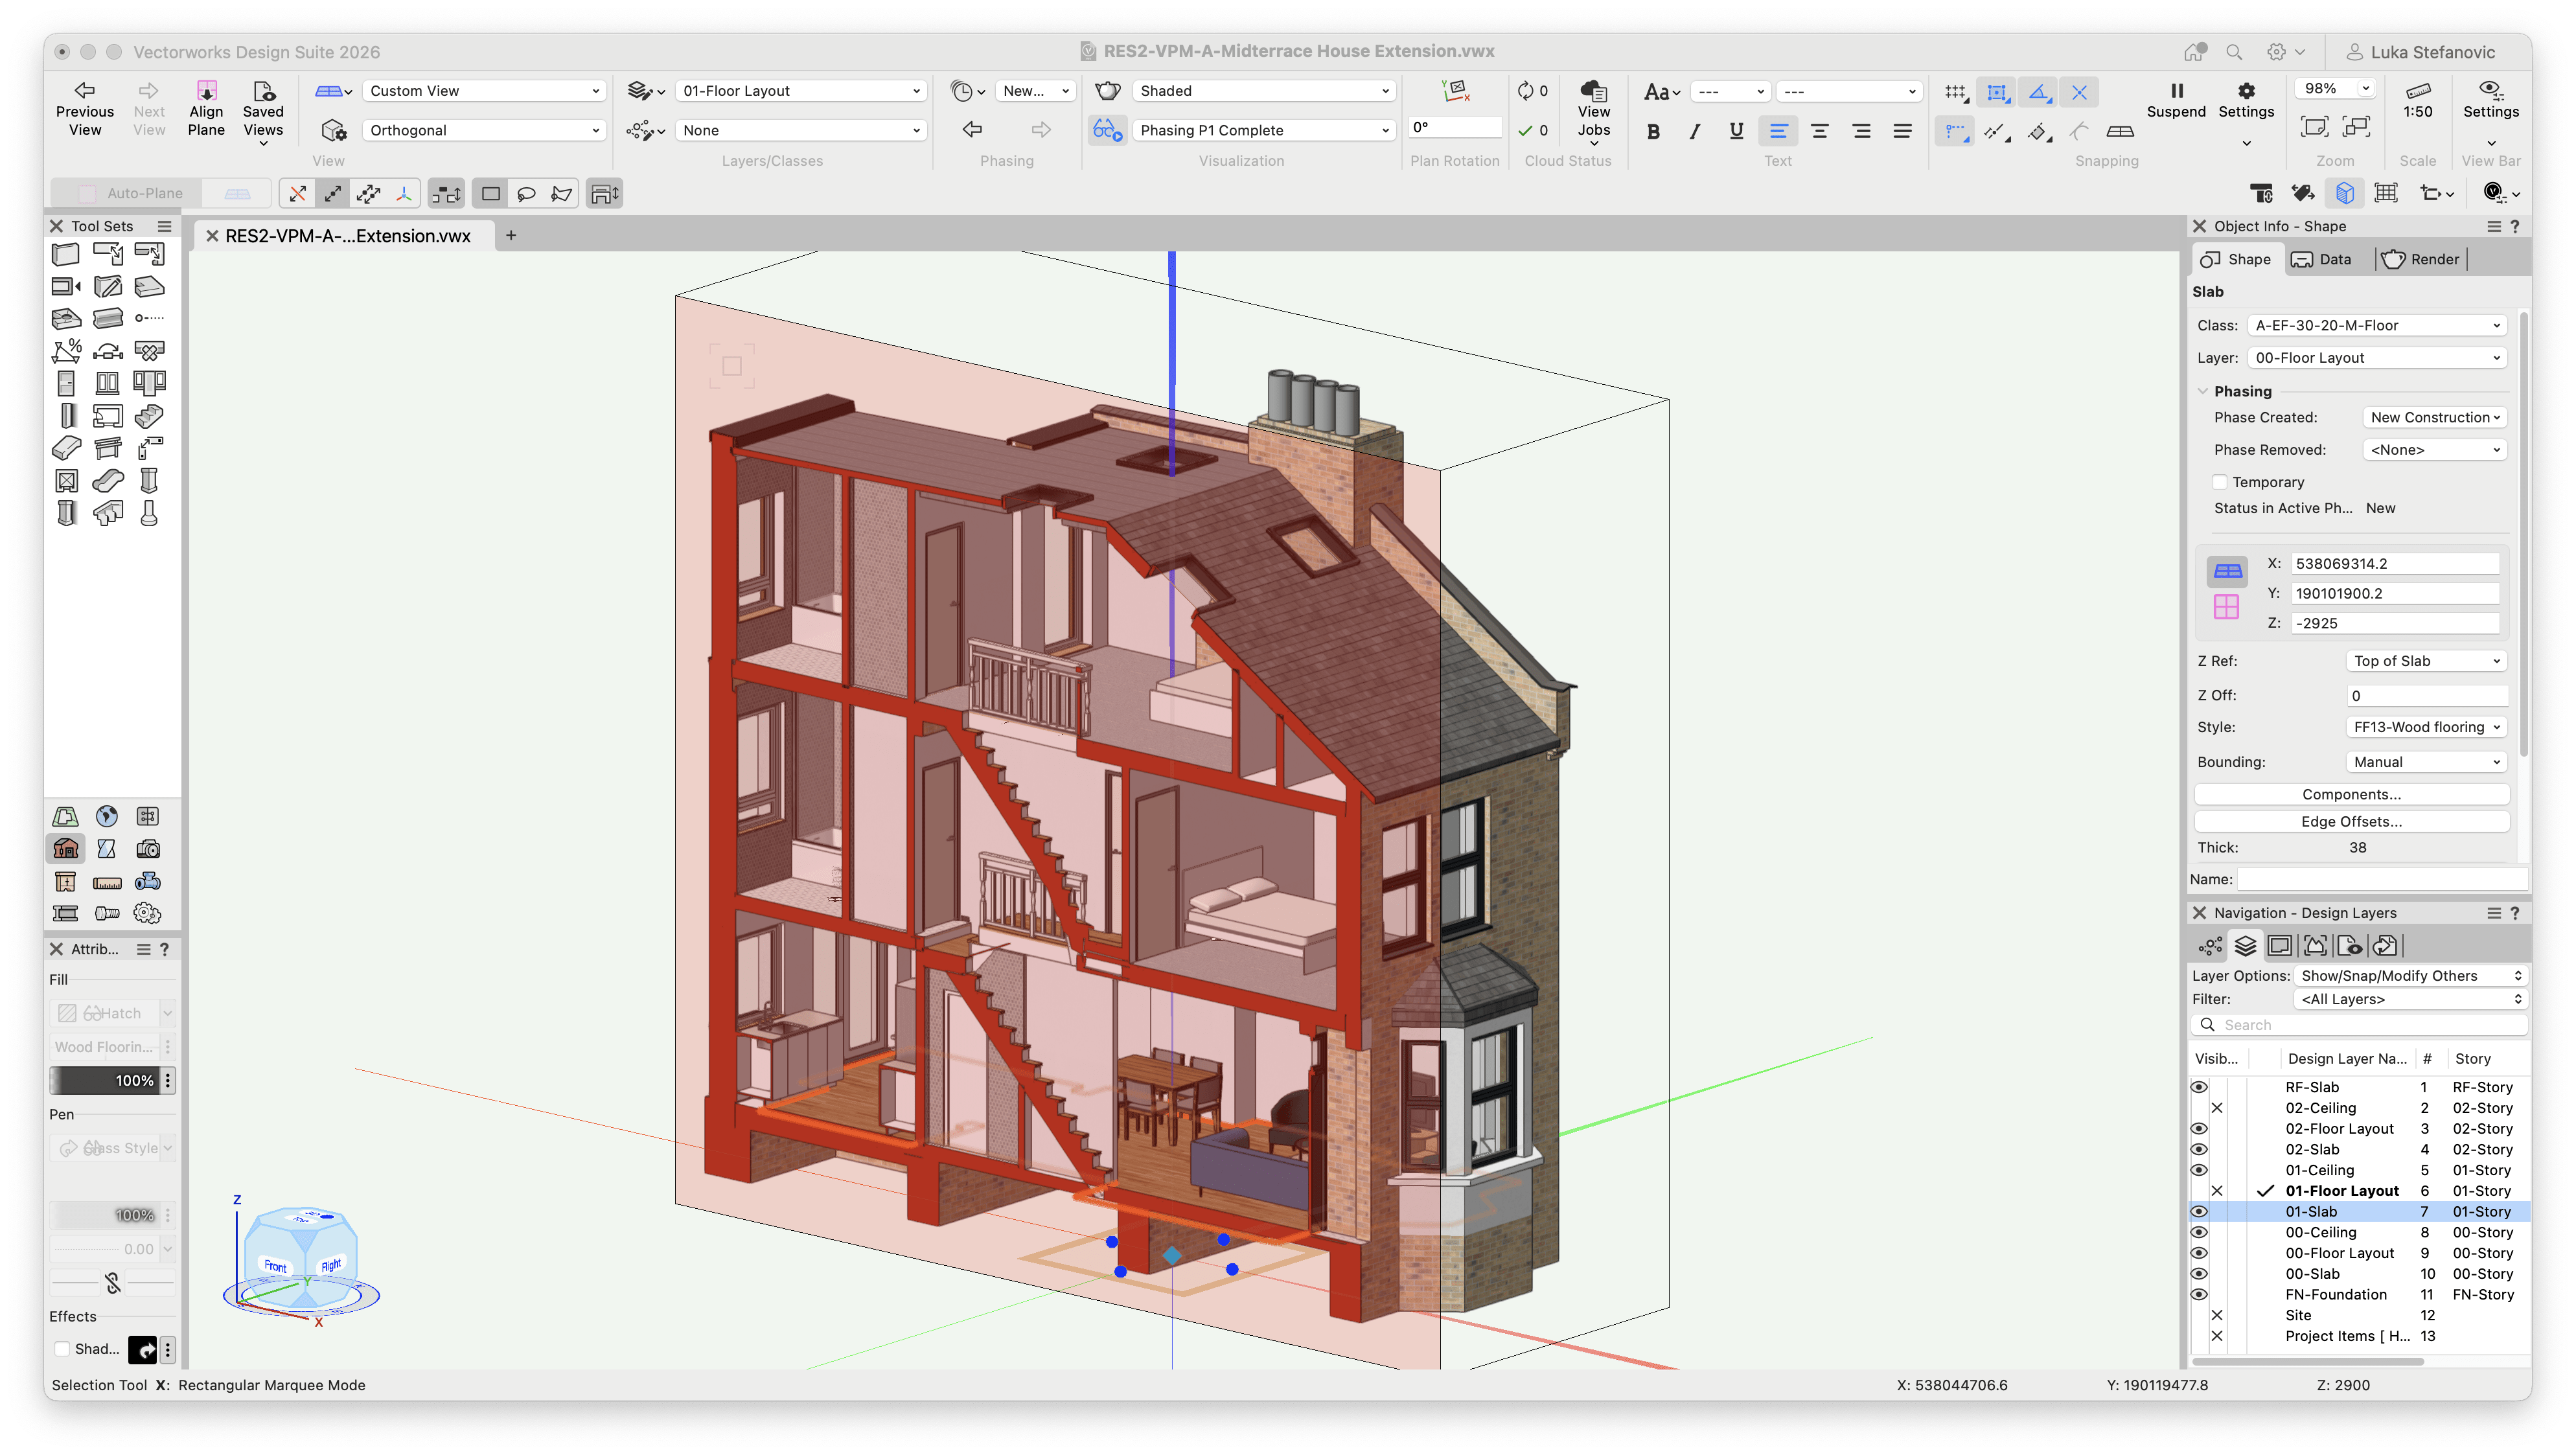Click the Components... button
Screen dimensions: 2576x1455
click(2351, 794)
